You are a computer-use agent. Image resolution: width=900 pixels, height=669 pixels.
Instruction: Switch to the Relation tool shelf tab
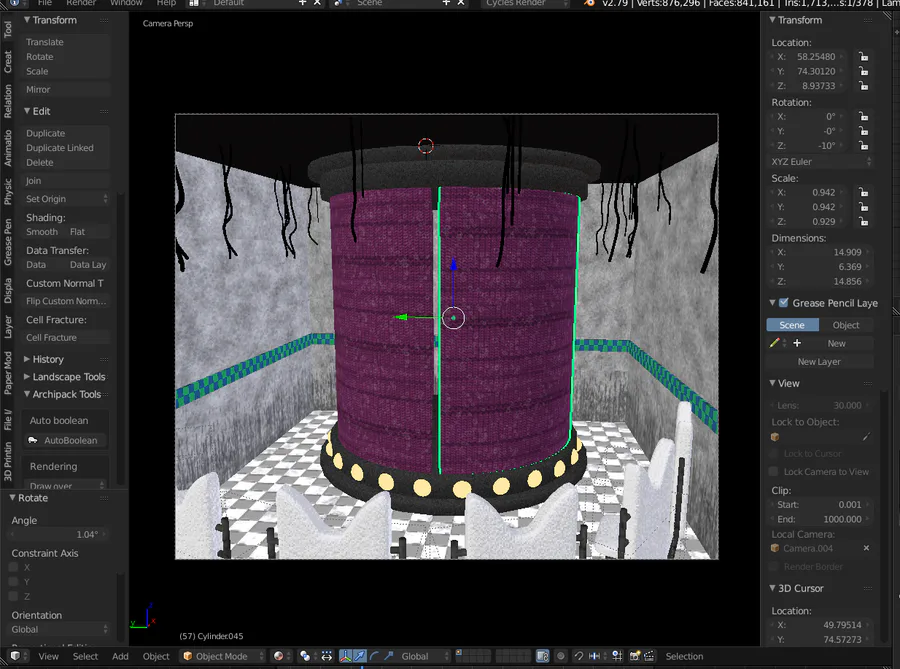click(7, 101)
